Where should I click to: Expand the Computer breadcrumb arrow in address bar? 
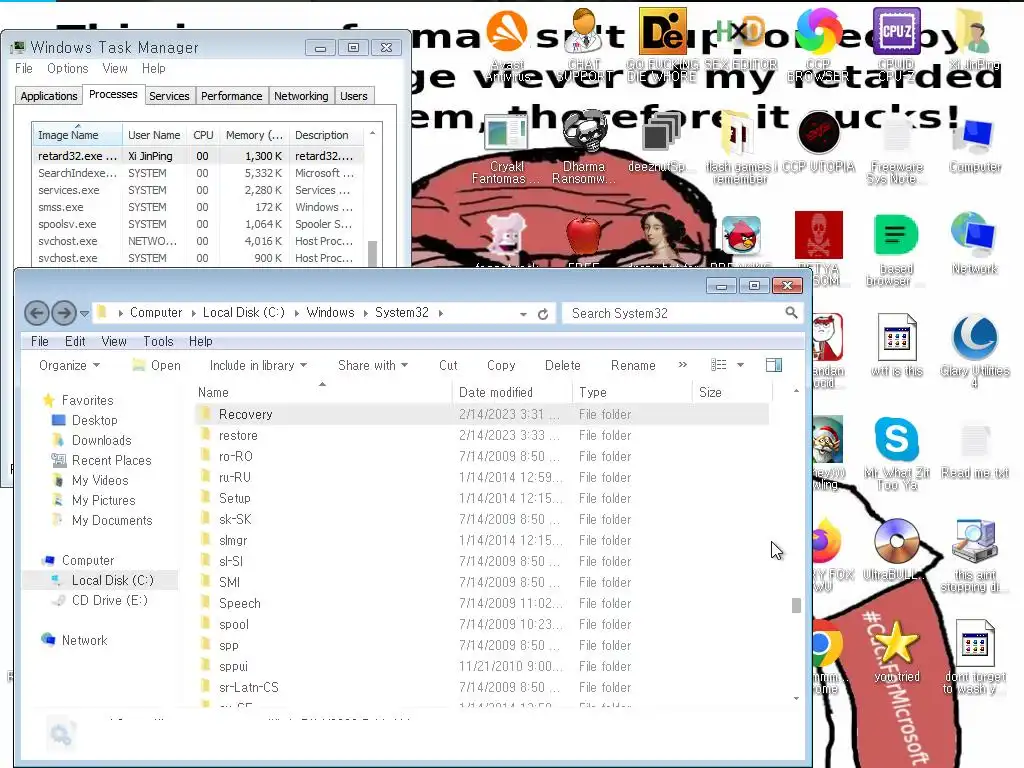pyautogui.click(x=193, y=313)
